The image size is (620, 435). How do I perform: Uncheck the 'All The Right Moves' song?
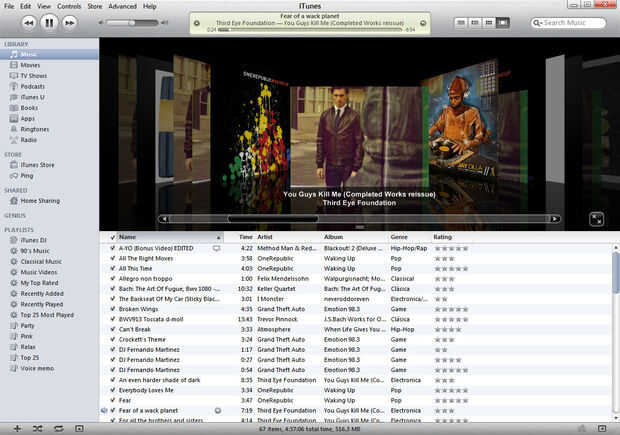[x=113, y=258]
